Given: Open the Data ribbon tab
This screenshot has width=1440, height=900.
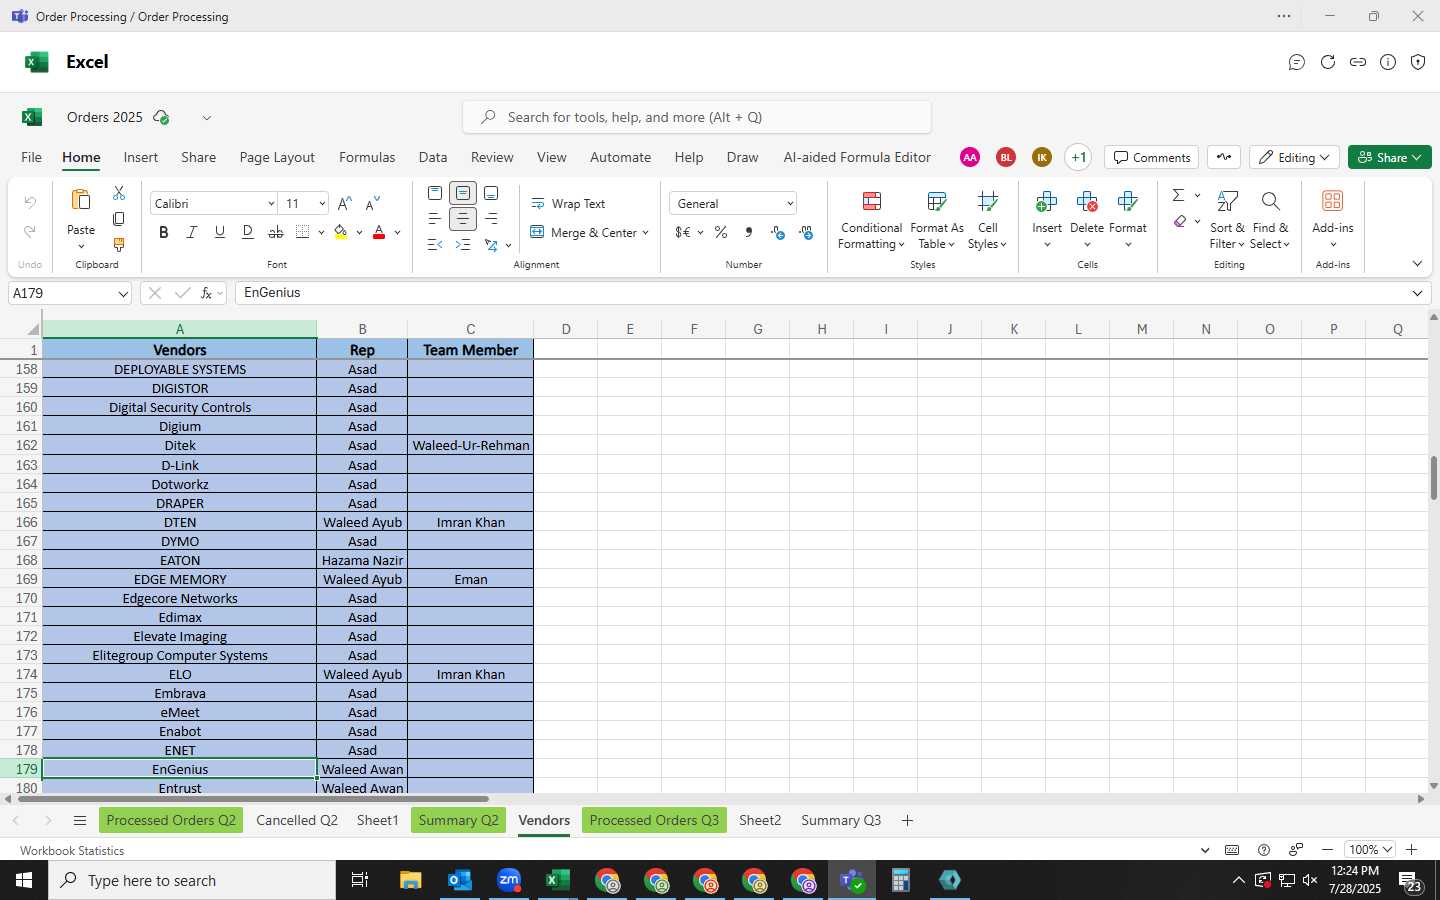Looking at the screenshot, I should 433,157.
